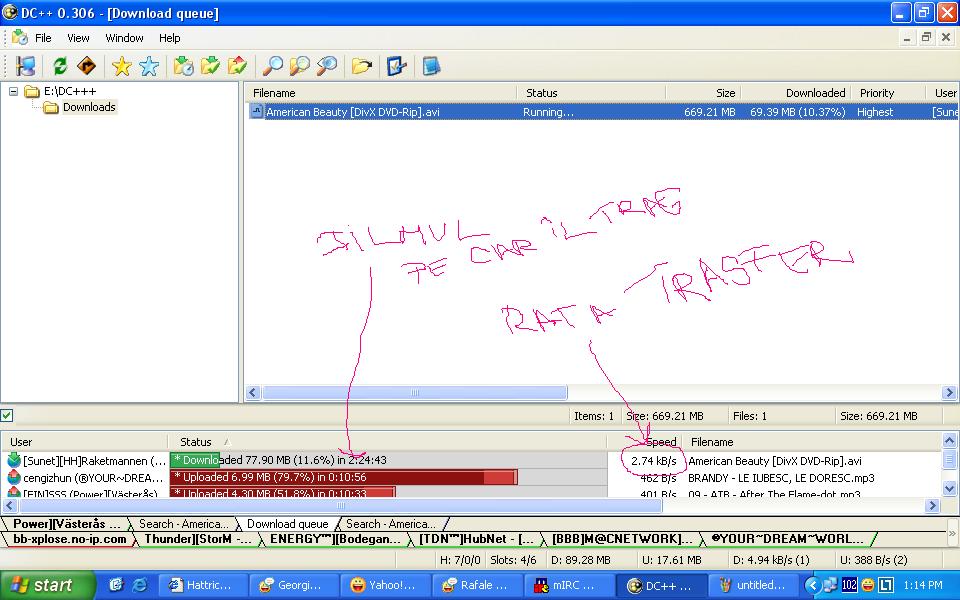Click the Open File List folder icon
This screenshot has width=960, height=600.
point(362,66)
